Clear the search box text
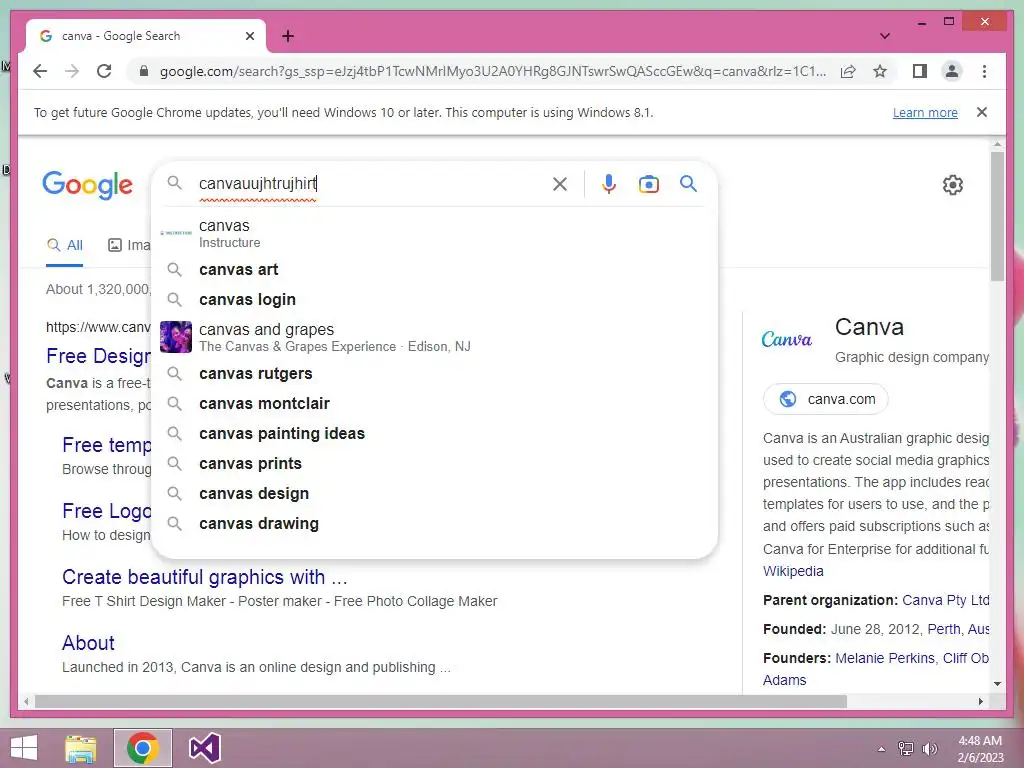Screen dimensions: 1024x768 click(x=560, y=184)
